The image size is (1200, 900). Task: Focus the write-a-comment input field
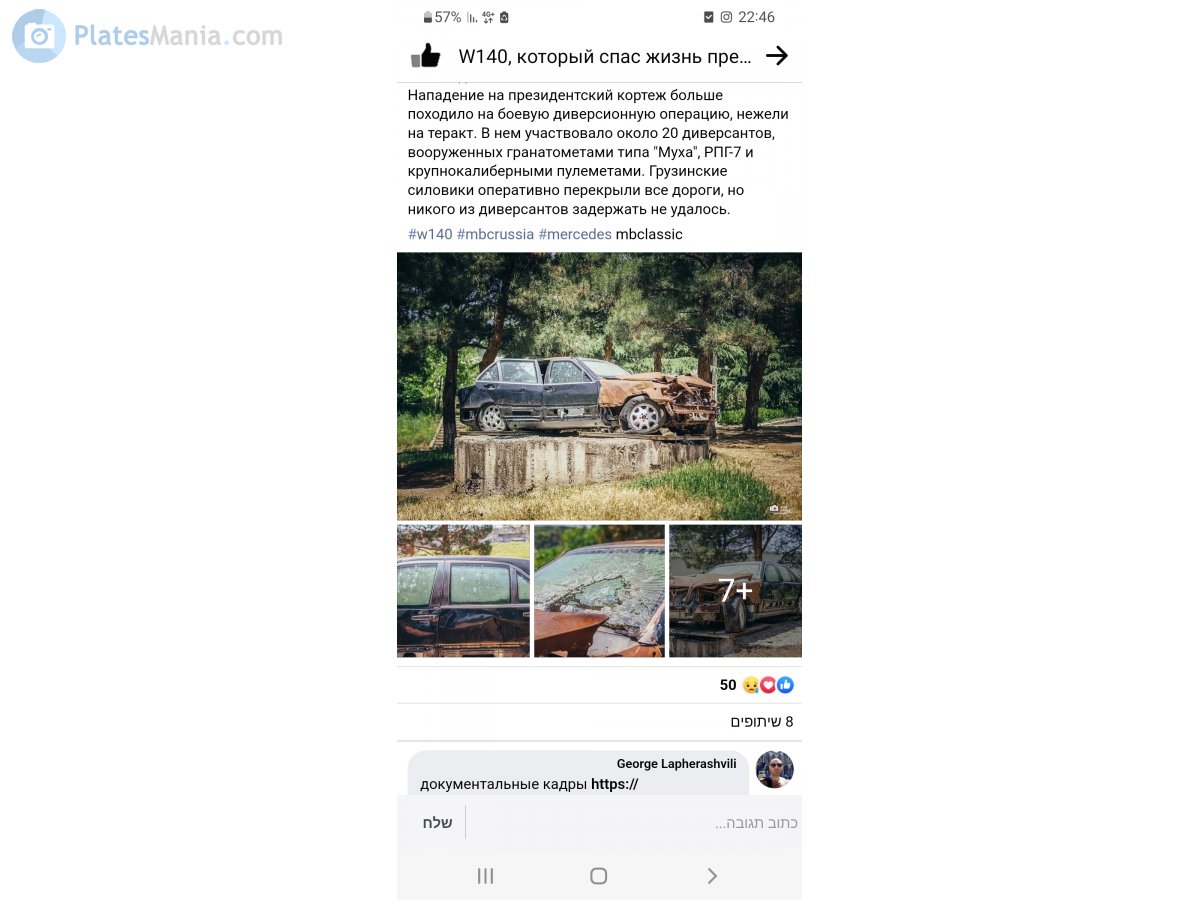tap(633, 823)
